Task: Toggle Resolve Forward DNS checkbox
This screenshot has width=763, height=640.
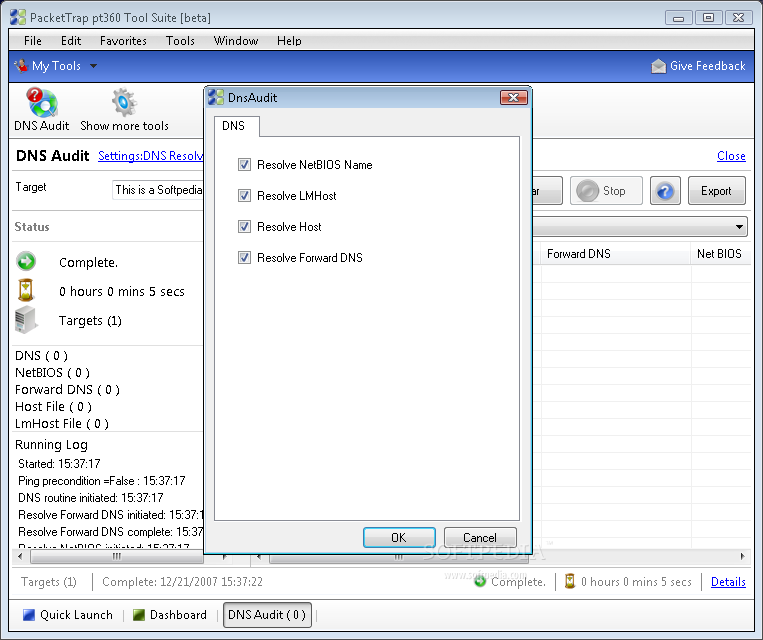Action: [244, 257]
